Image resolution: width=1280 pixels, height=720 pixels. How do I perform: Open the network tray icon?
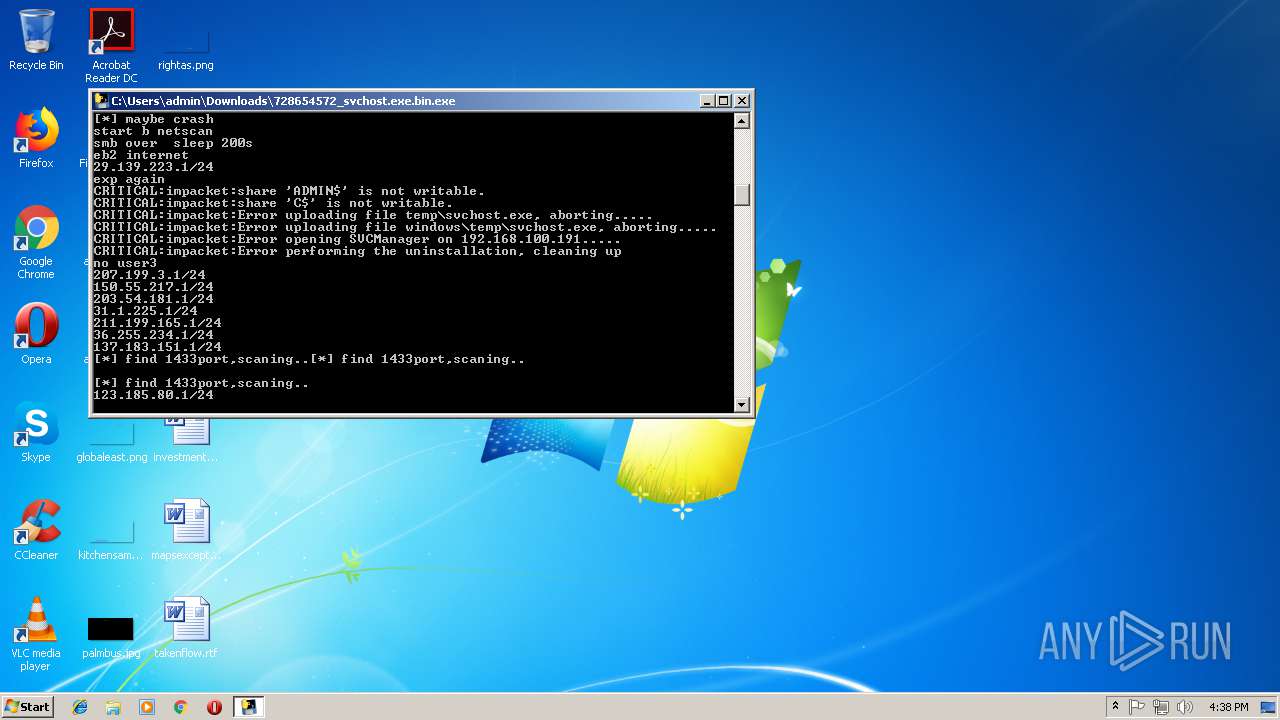click(x=1161, y=707)
